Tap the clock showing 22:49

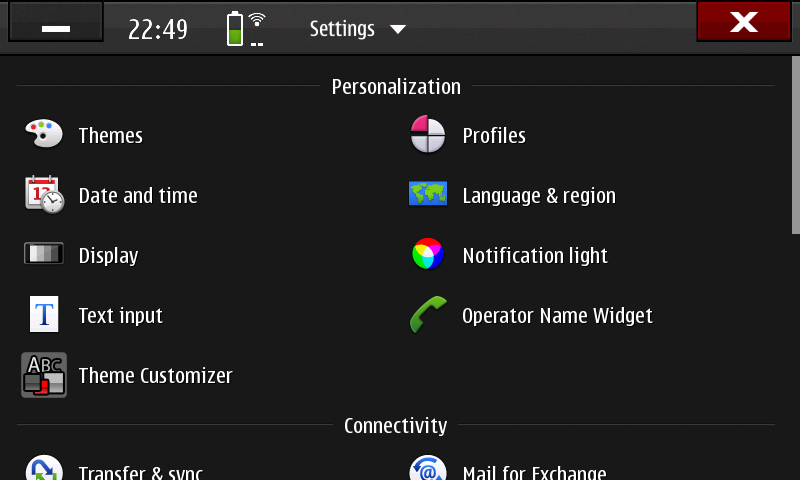tap(158, 29)
